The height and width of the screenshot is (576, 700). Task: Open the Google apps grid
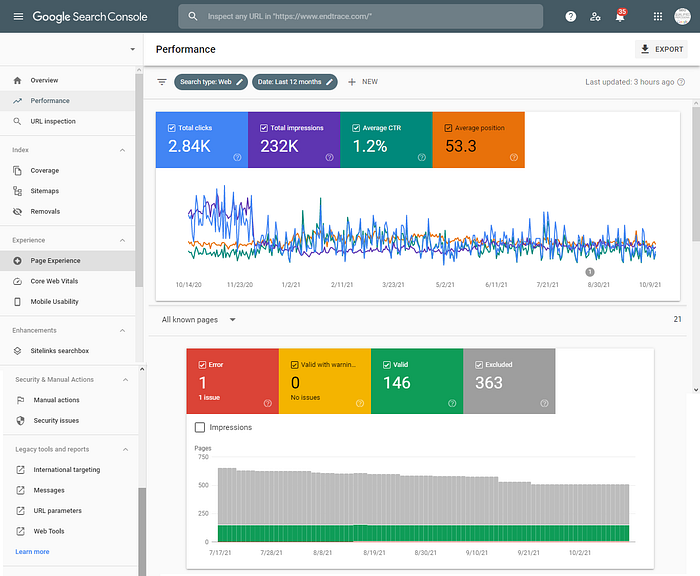point(658,17)
